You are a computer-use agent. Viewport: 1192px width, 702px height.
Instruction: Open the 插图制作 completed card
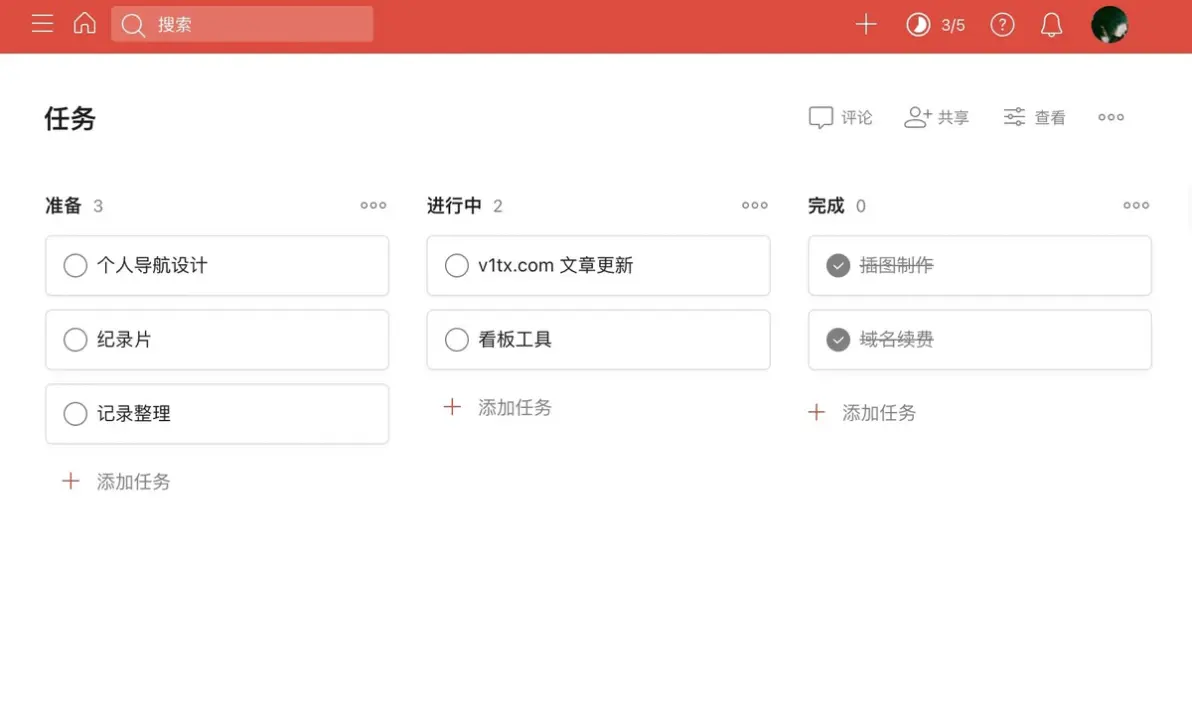point(980,265)
